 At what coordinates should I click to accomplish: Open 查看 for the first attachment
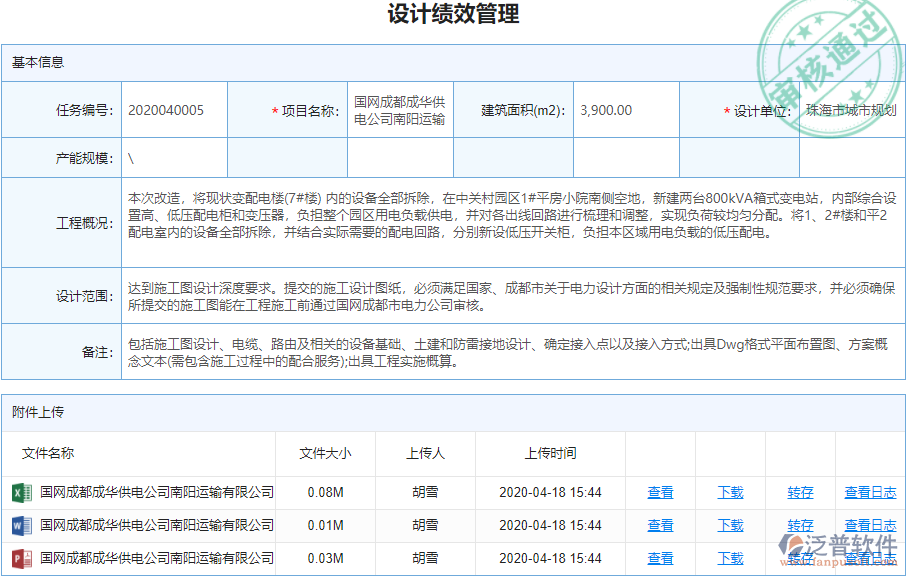coord(660,492)
